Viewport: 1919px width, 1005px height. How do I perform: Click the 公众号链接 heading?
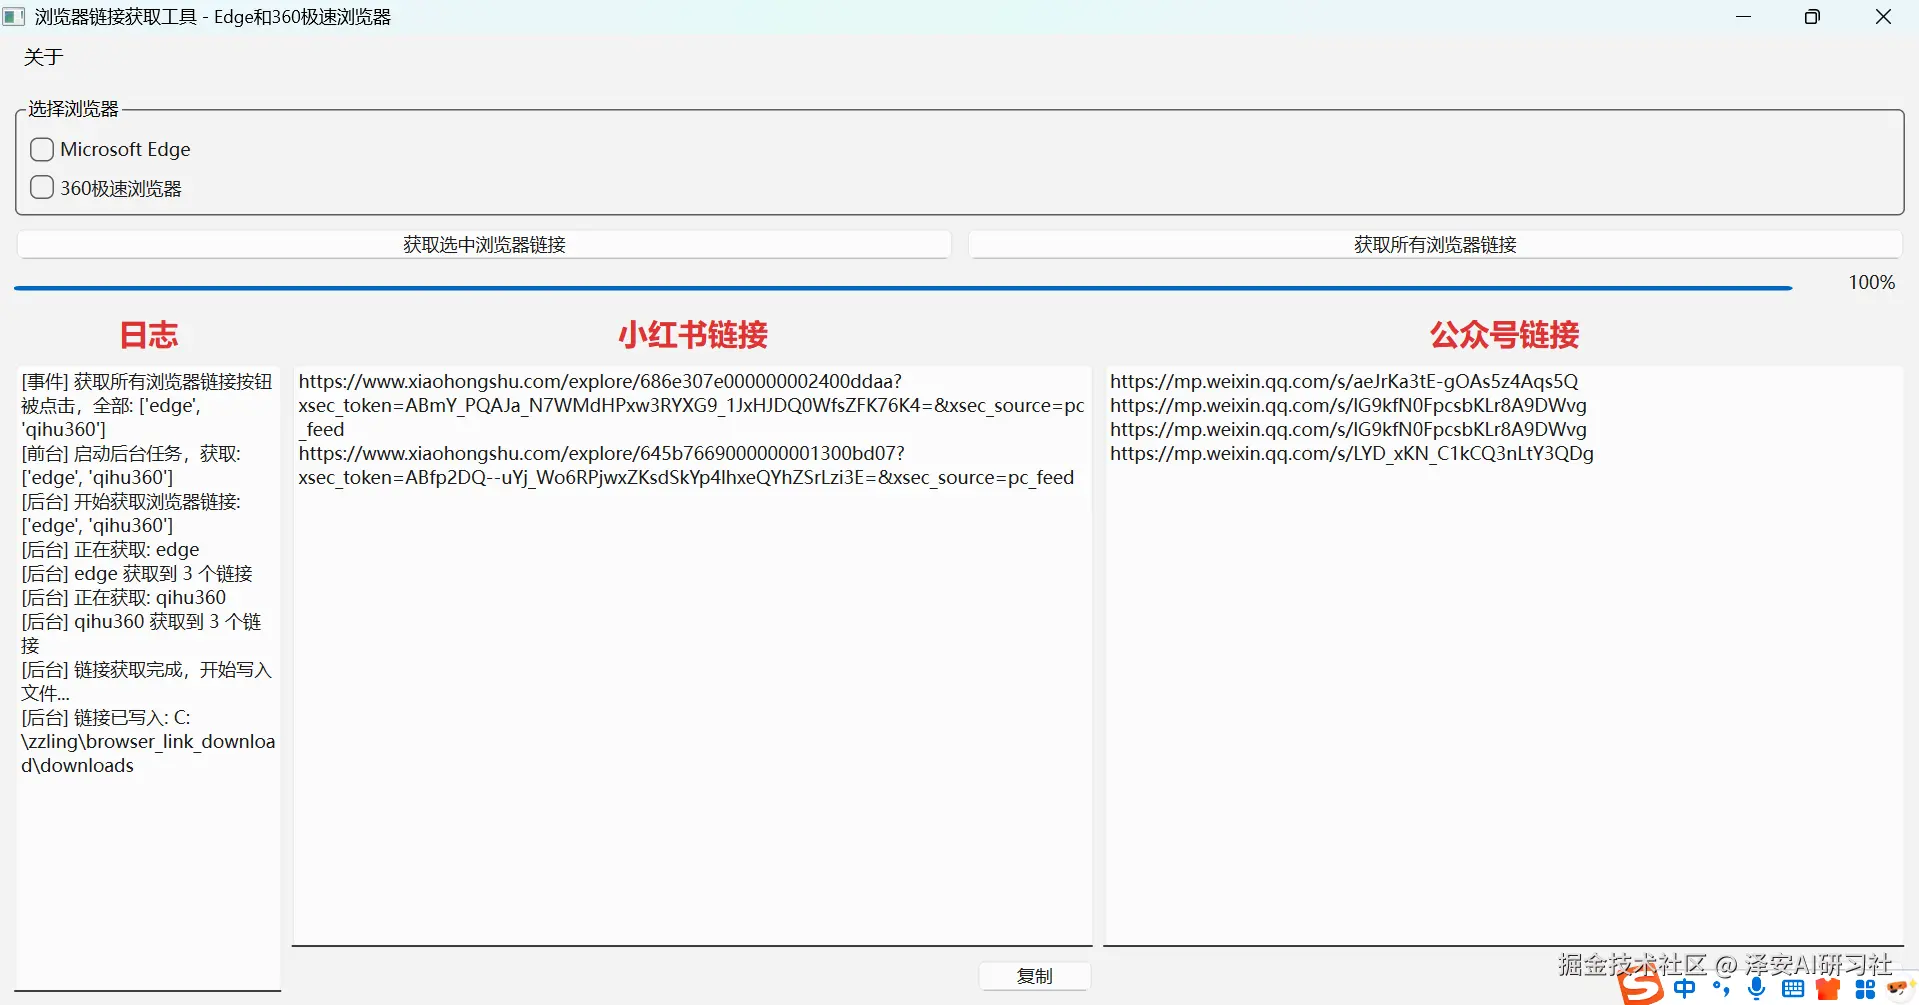pos(1504,335)
